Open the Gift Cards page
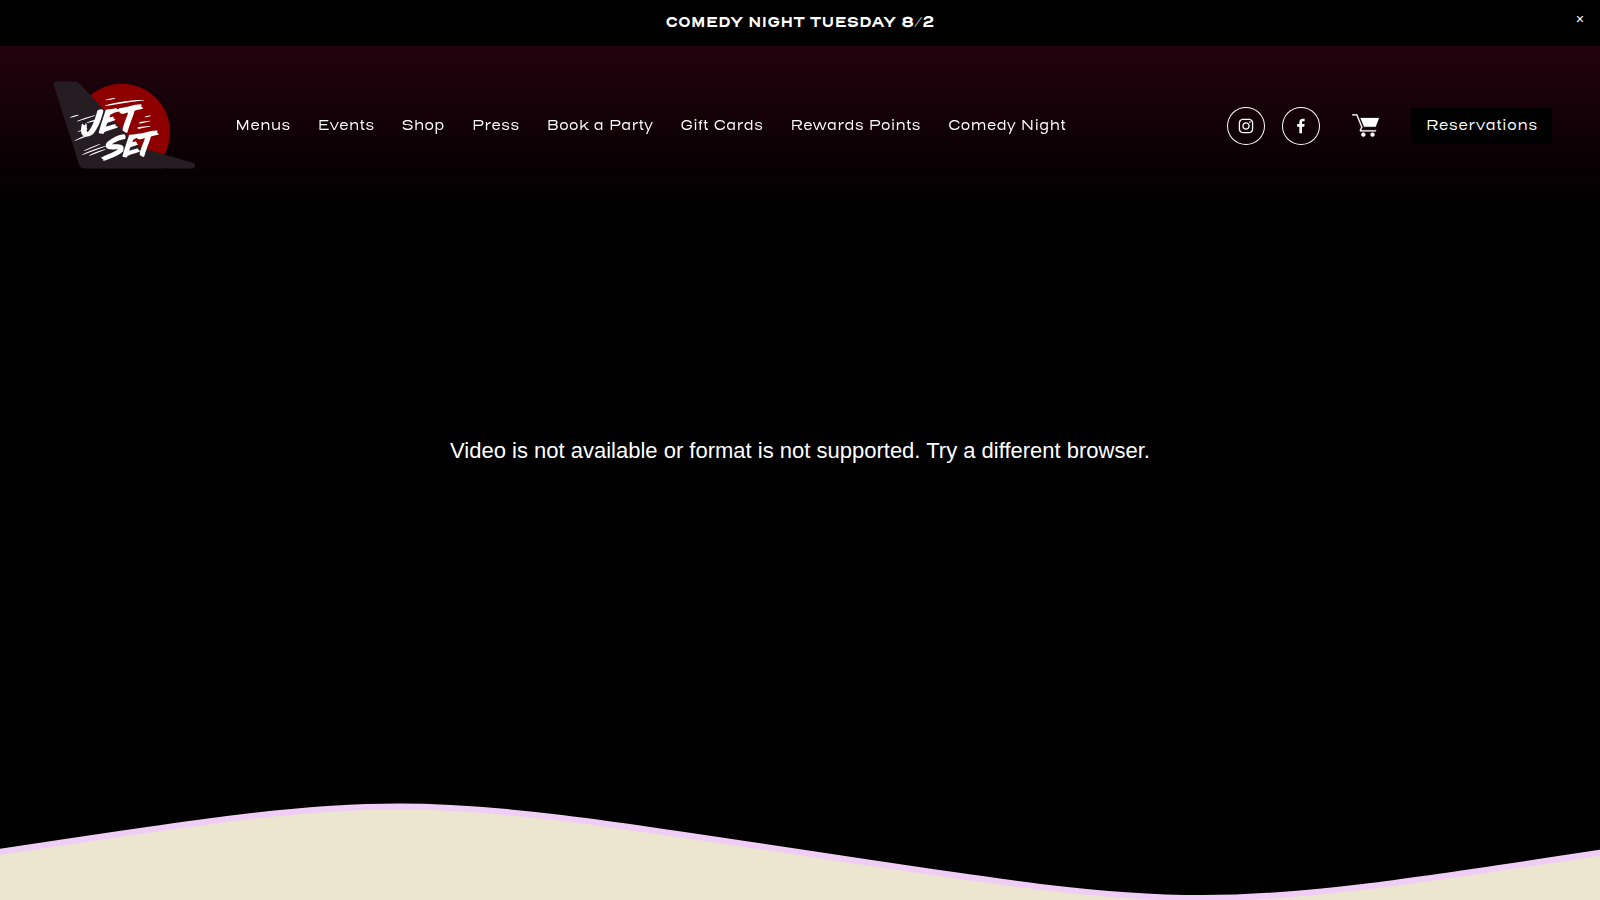 click(x=722, y=125)
